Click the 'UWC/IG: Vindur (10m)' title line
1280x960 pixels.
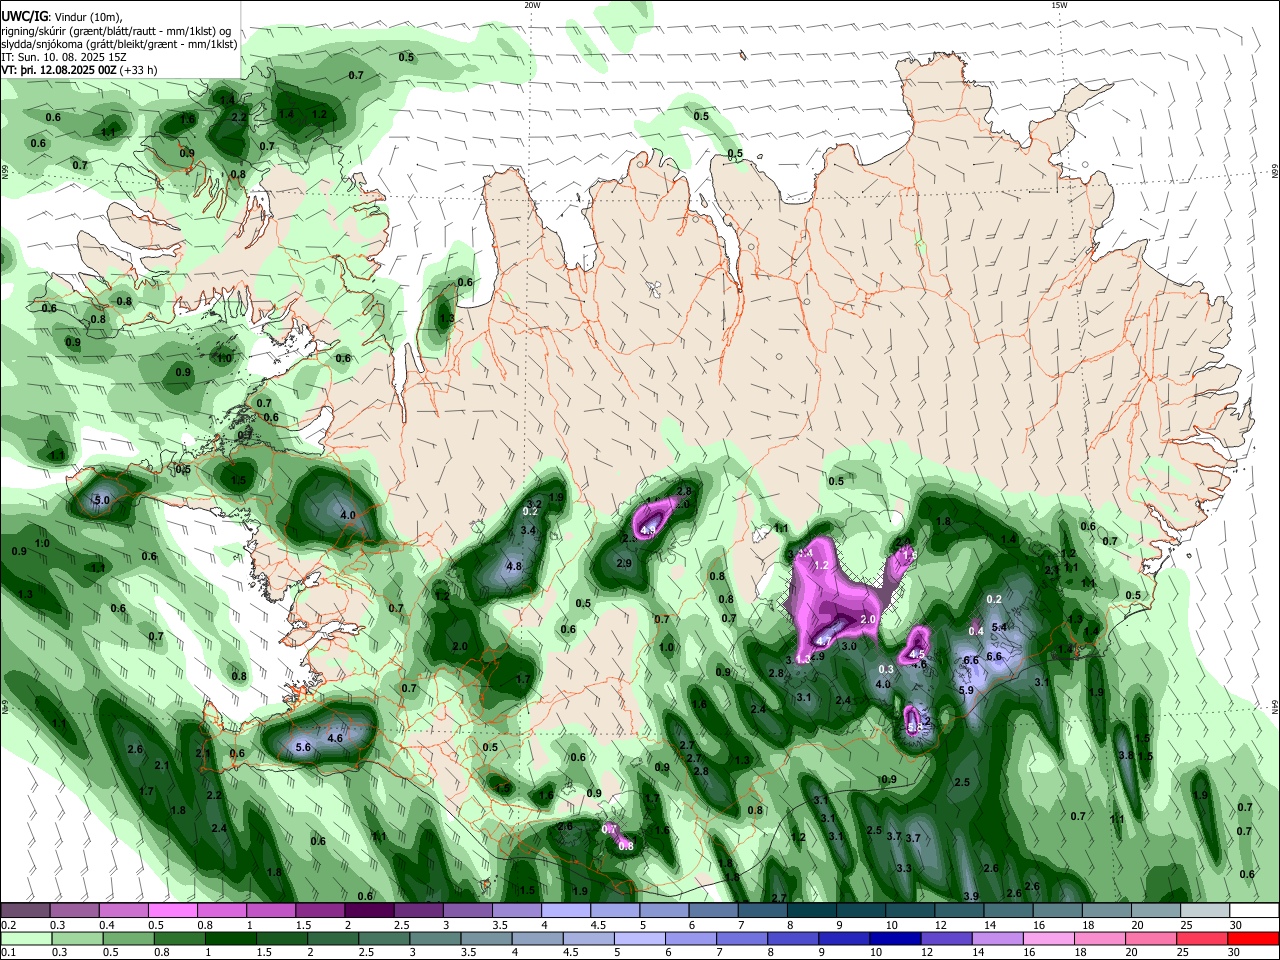click(x=61, y=17)
